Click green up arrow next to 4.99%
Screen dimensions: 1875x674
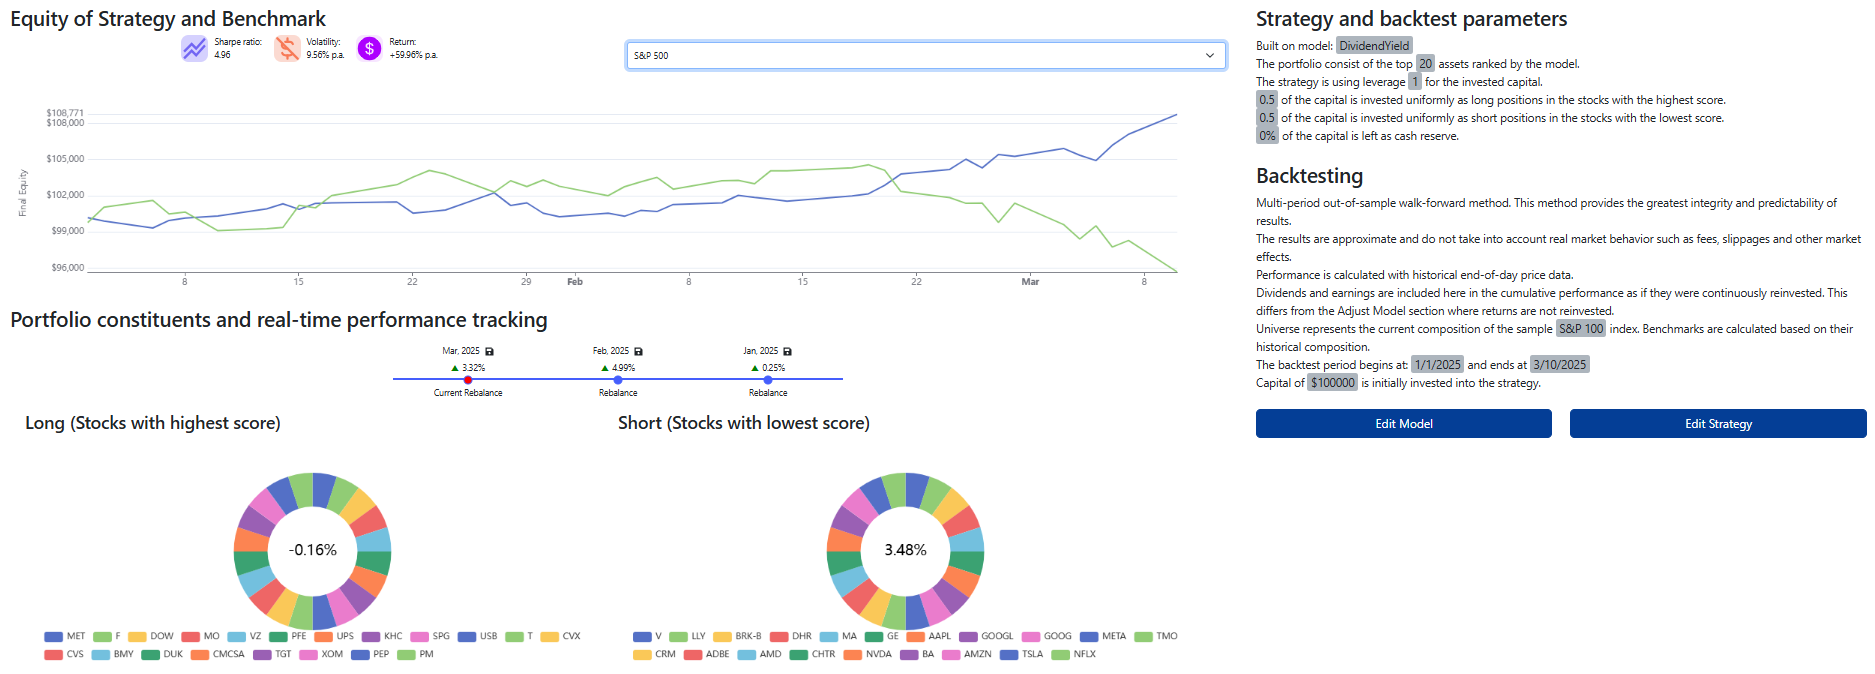pos(605,368)
